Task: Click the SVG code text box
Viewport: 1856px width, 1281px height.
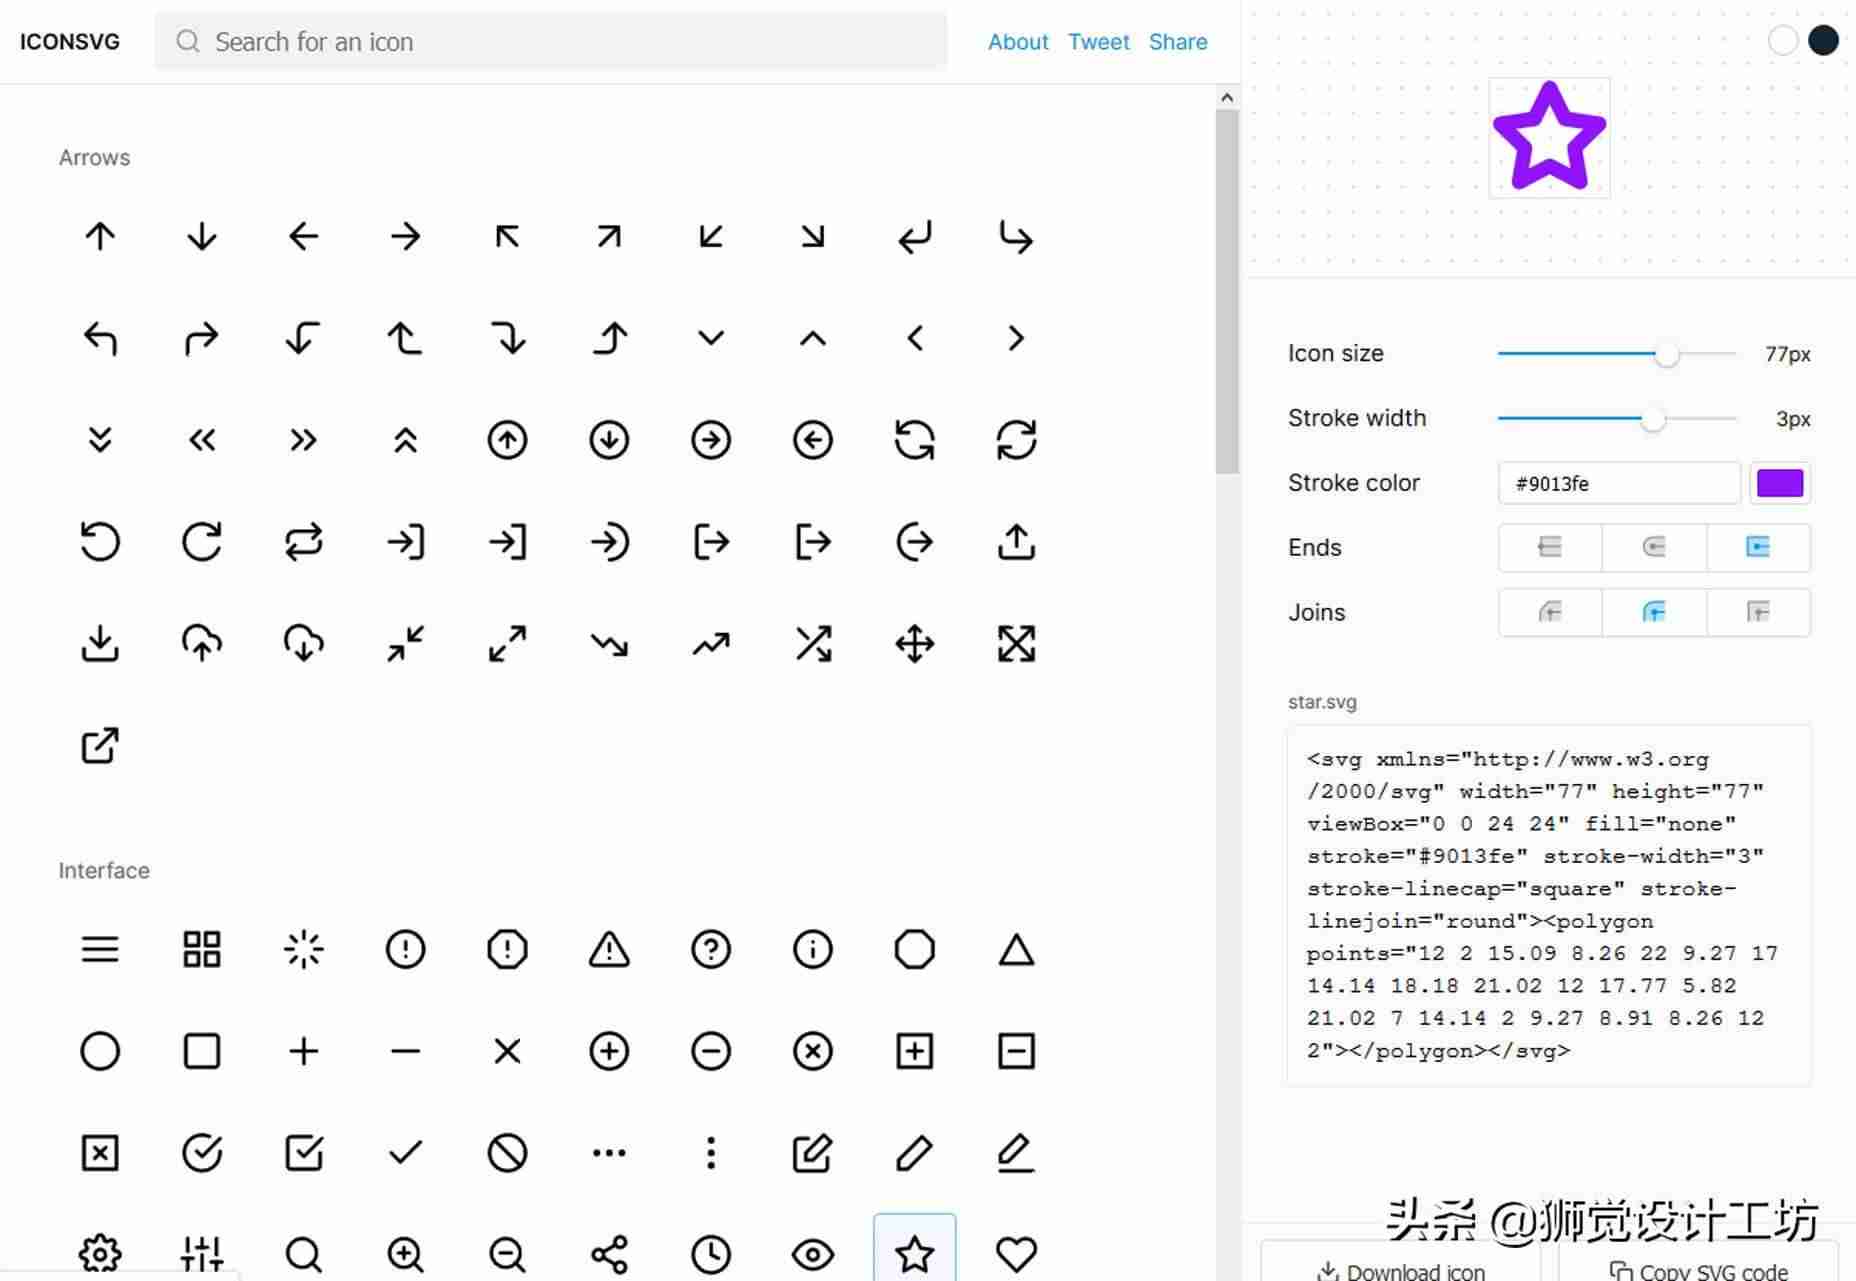Action: (1549, 905)
